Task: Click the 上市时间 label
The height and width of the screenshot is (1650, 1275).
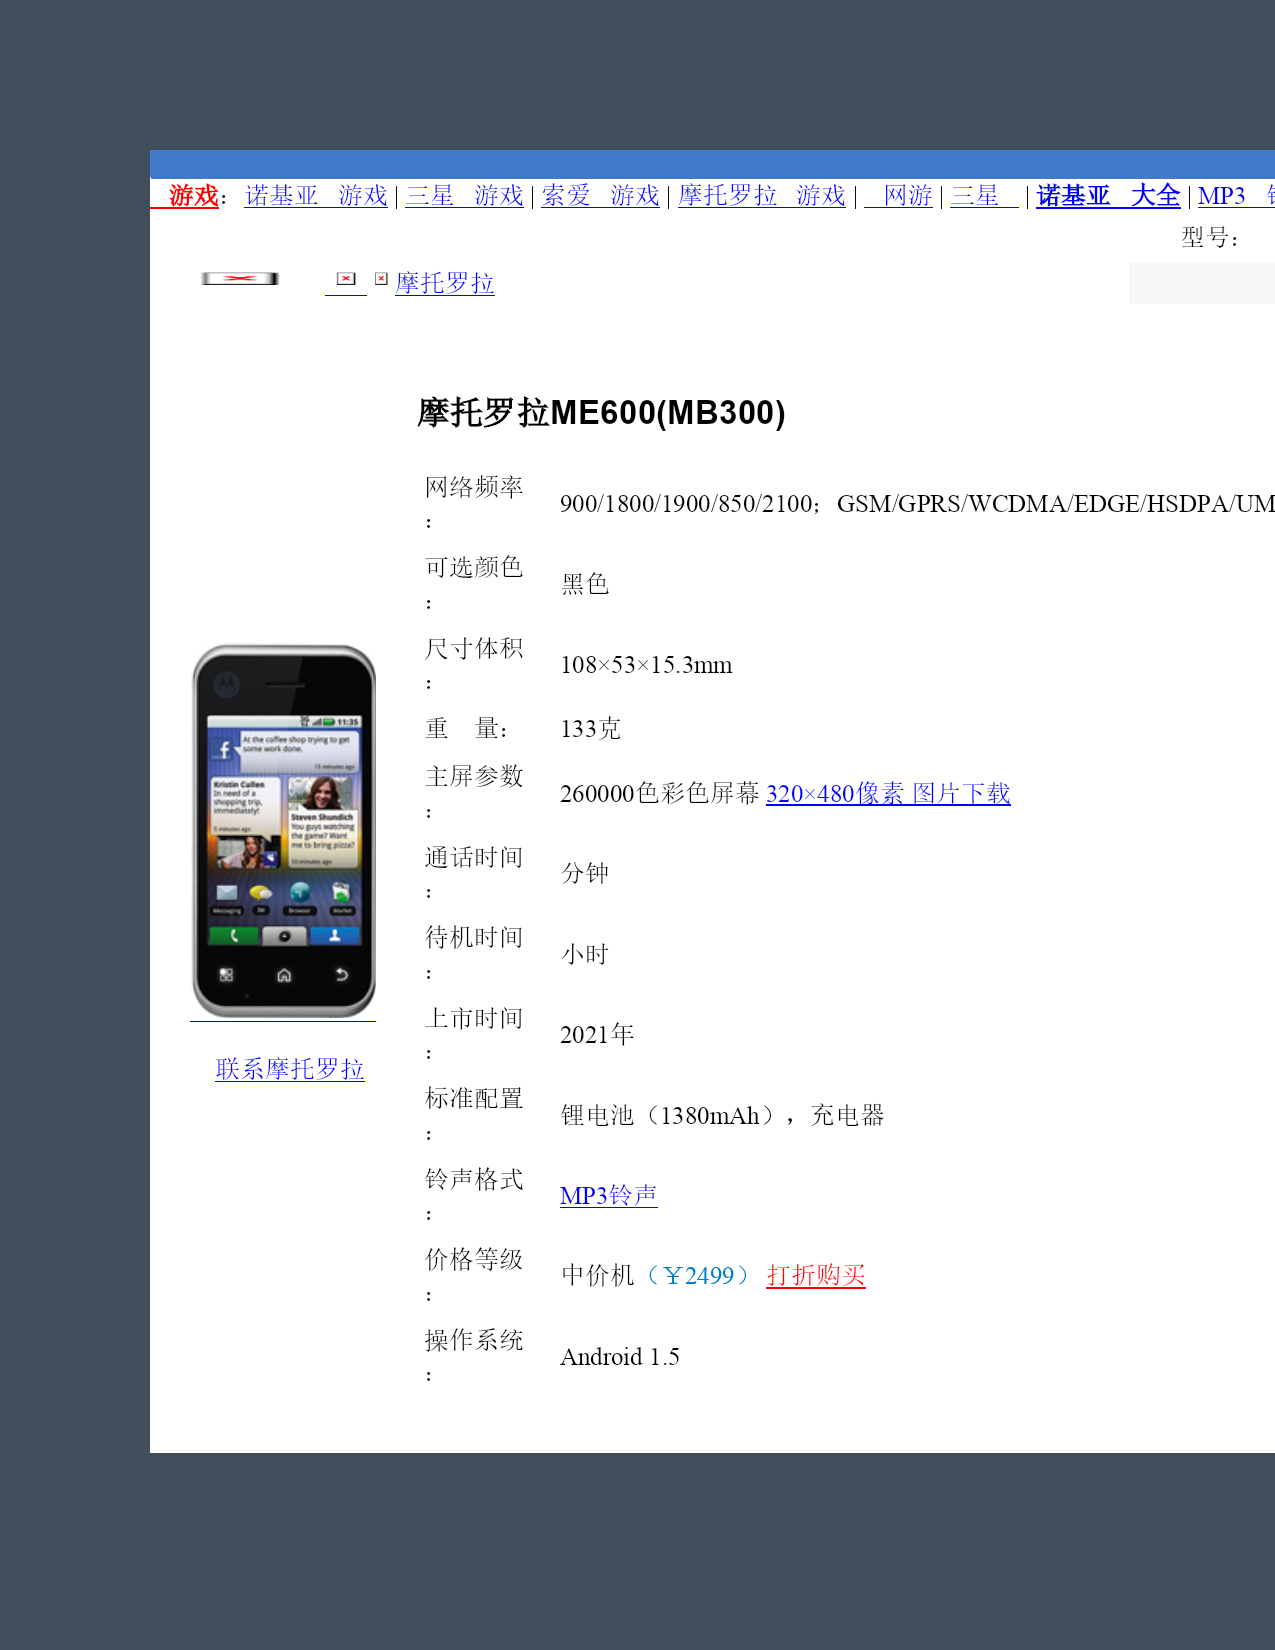Action: tap(474, 1018)
